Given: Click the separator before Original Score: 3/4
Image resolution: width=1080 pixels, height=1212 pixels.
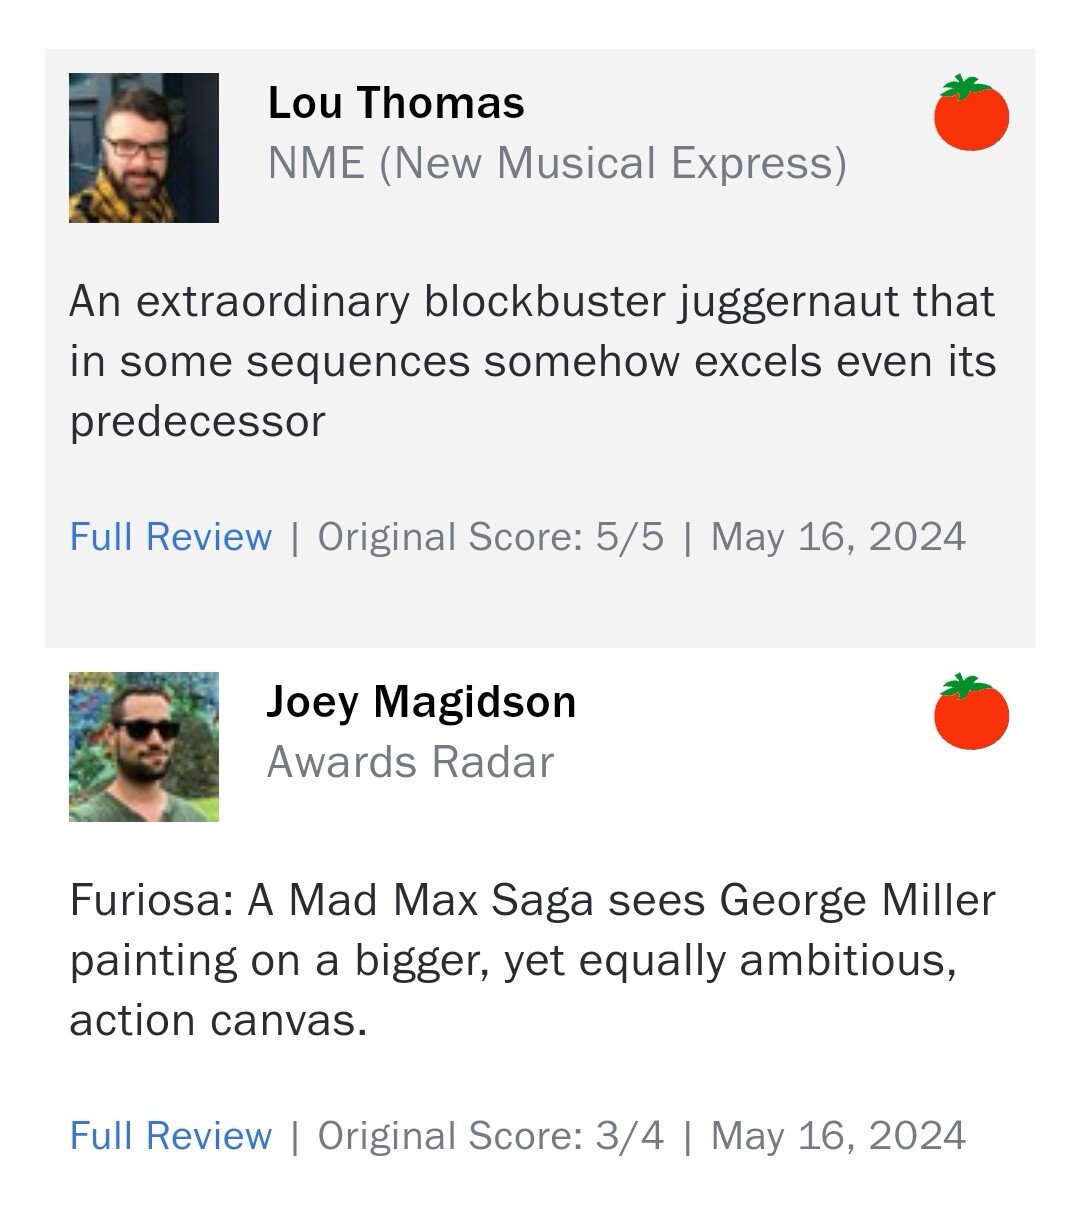Looking at the screenshot, I should coord(294,1137).
